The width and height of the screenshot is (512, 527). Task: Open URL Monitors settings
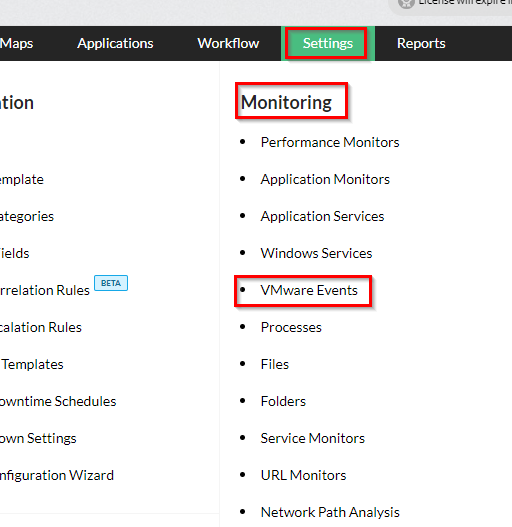point(303,475)
